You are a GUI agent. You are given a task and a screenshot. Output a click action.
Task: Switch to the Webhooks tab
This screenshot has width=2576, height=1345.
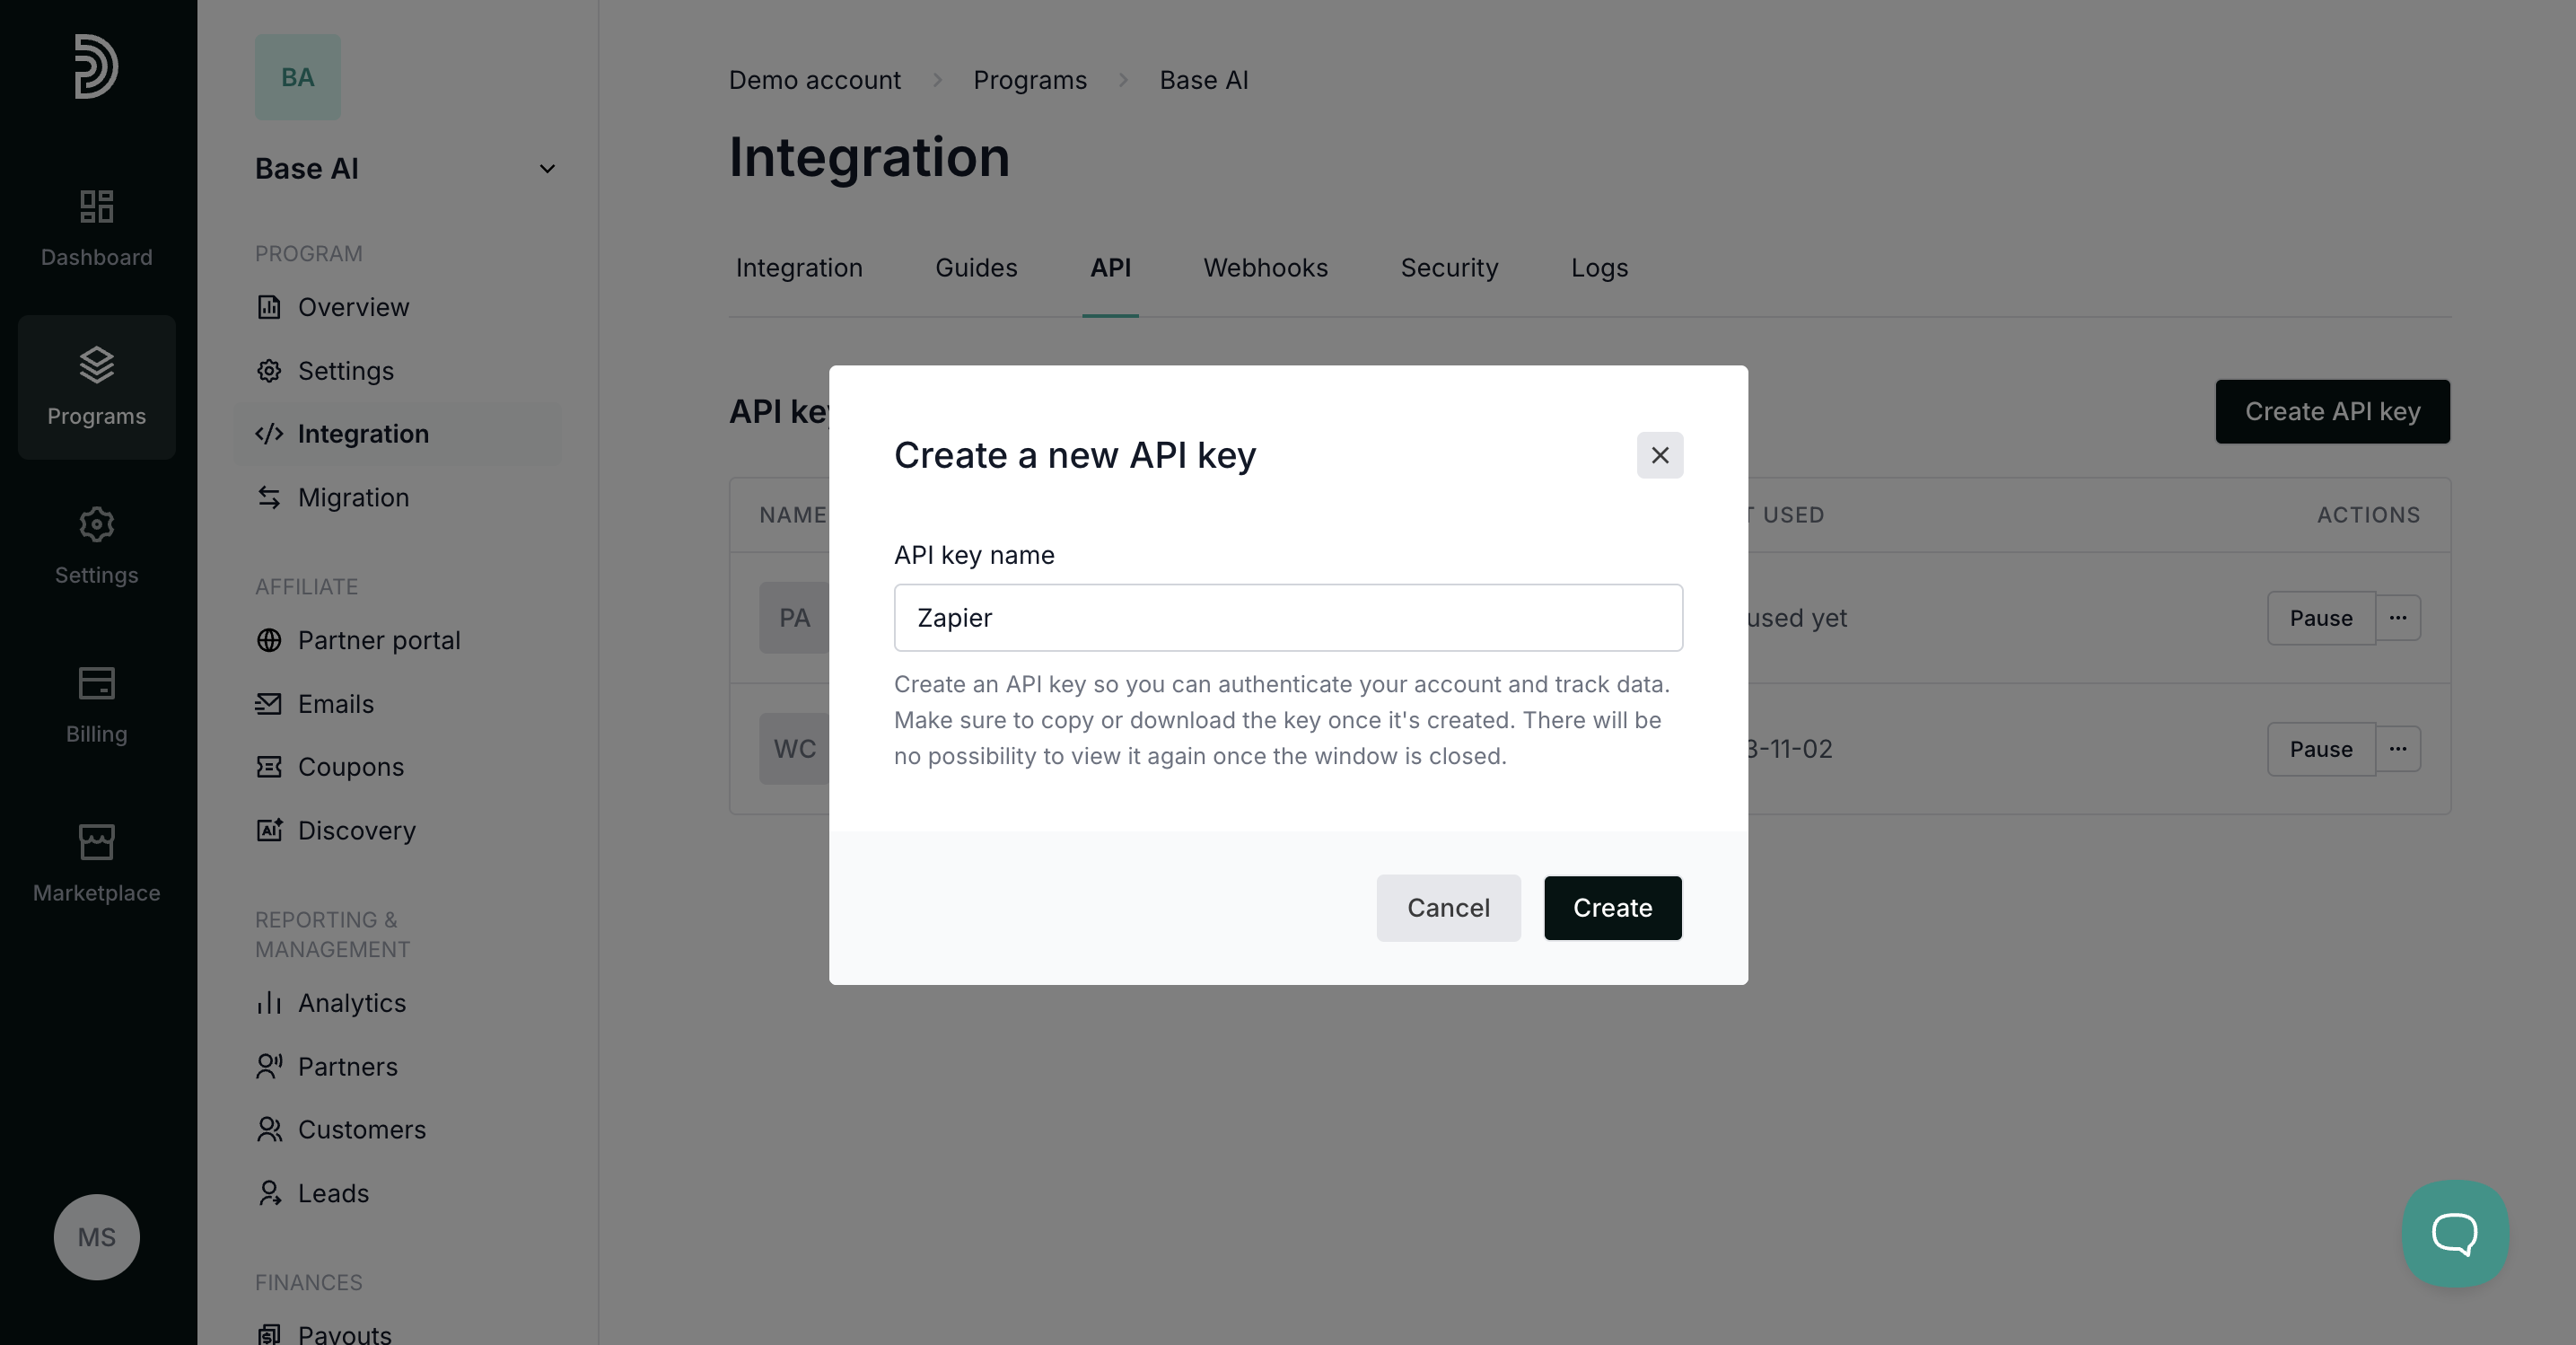tap(1265, 268)
